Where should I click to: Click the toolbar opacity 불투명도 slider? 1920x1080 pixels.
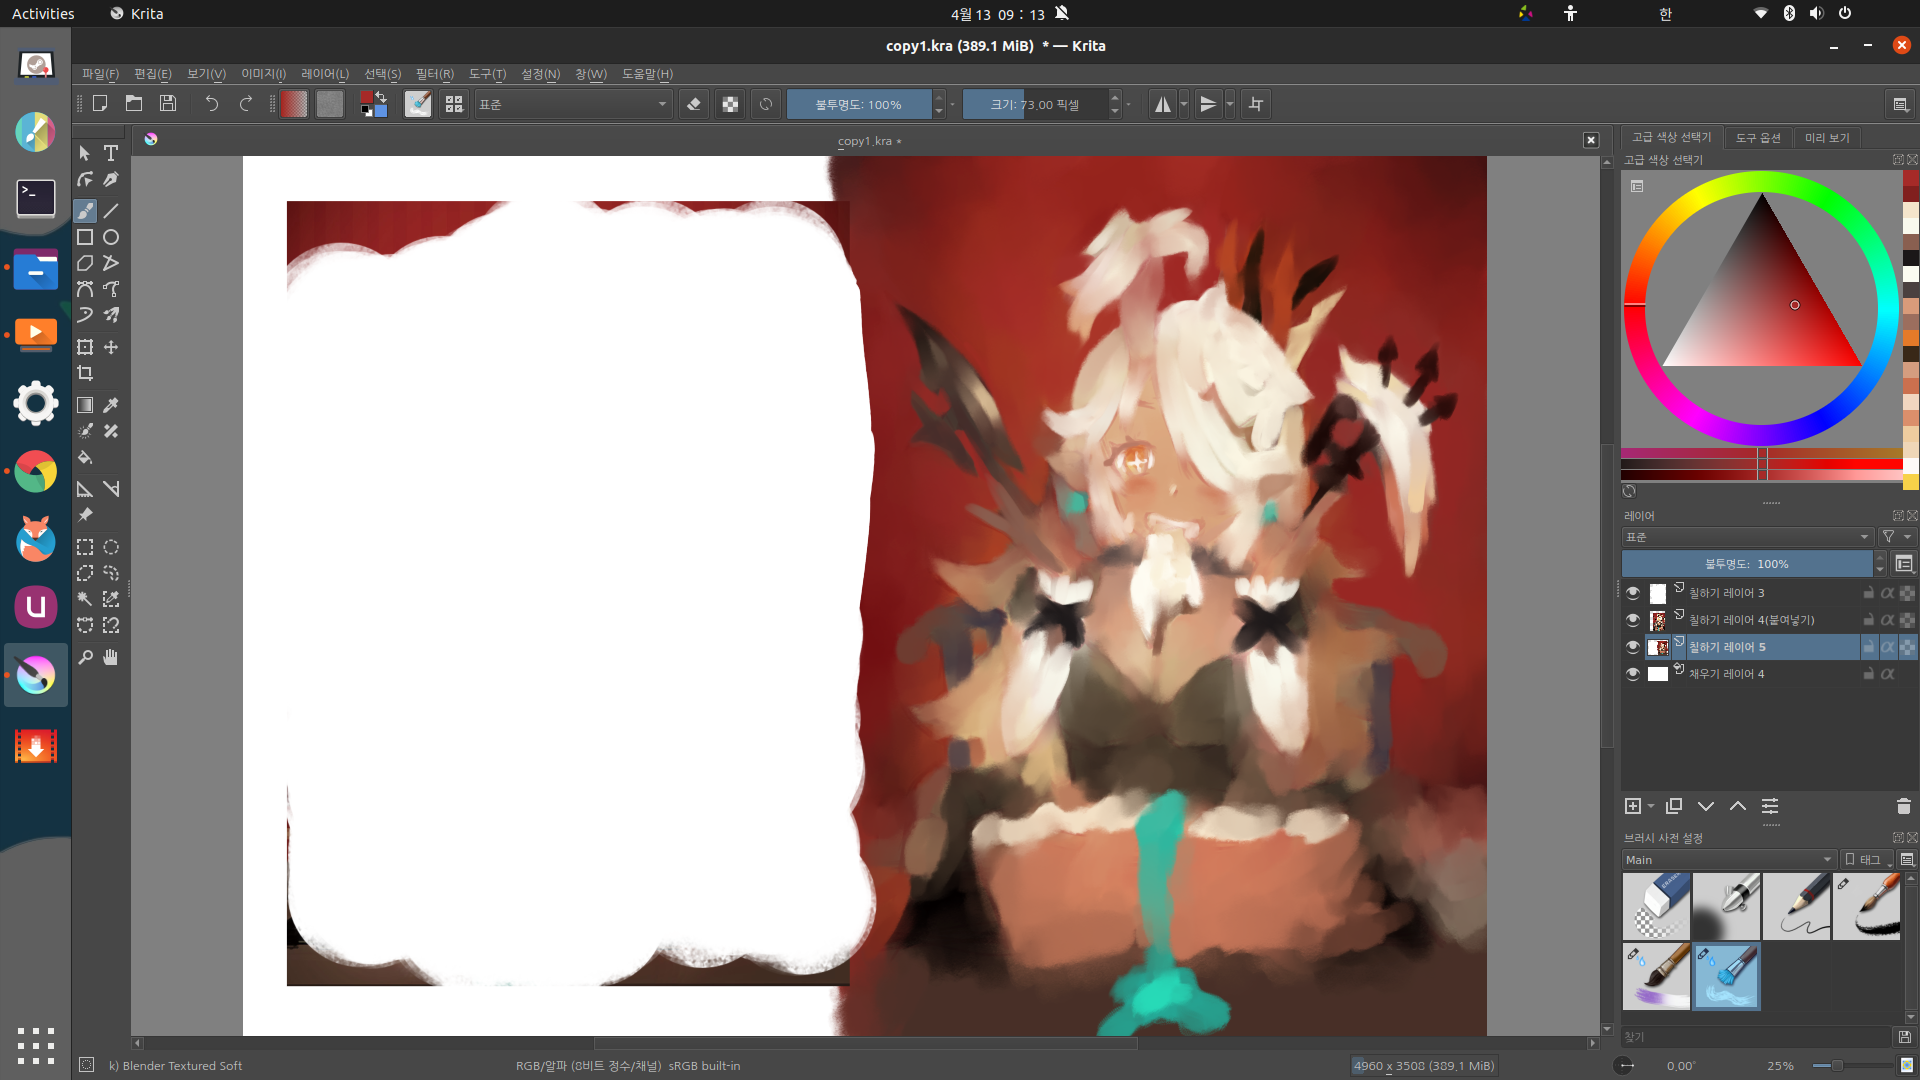coord(859,104)
